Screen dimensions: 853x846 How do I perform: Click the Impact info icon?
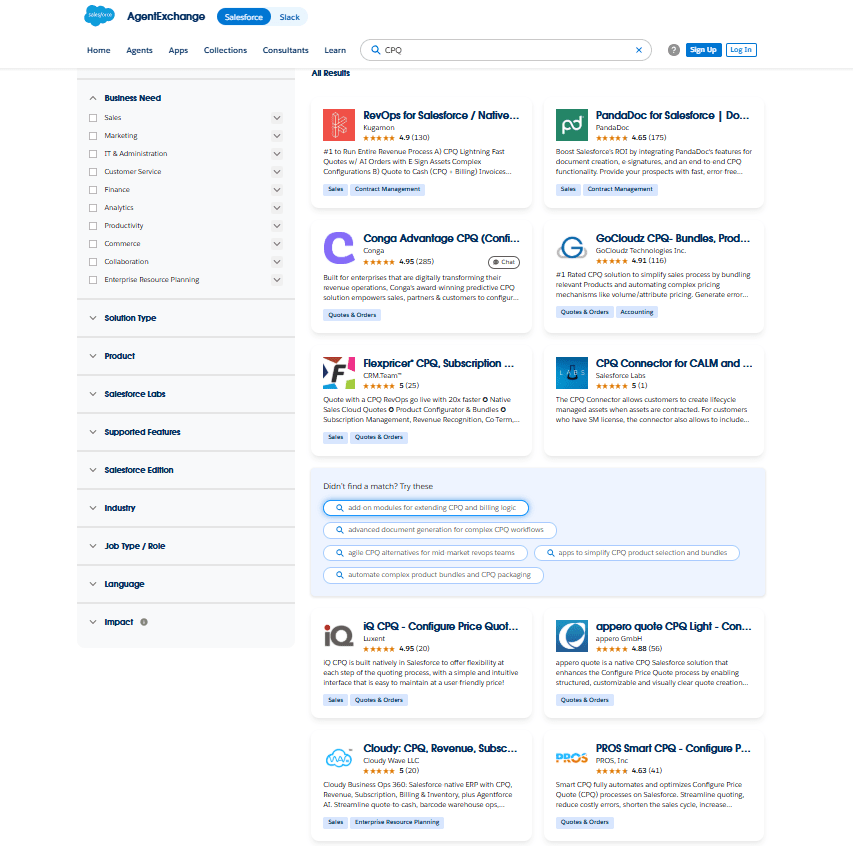click(x=144, y=622)
